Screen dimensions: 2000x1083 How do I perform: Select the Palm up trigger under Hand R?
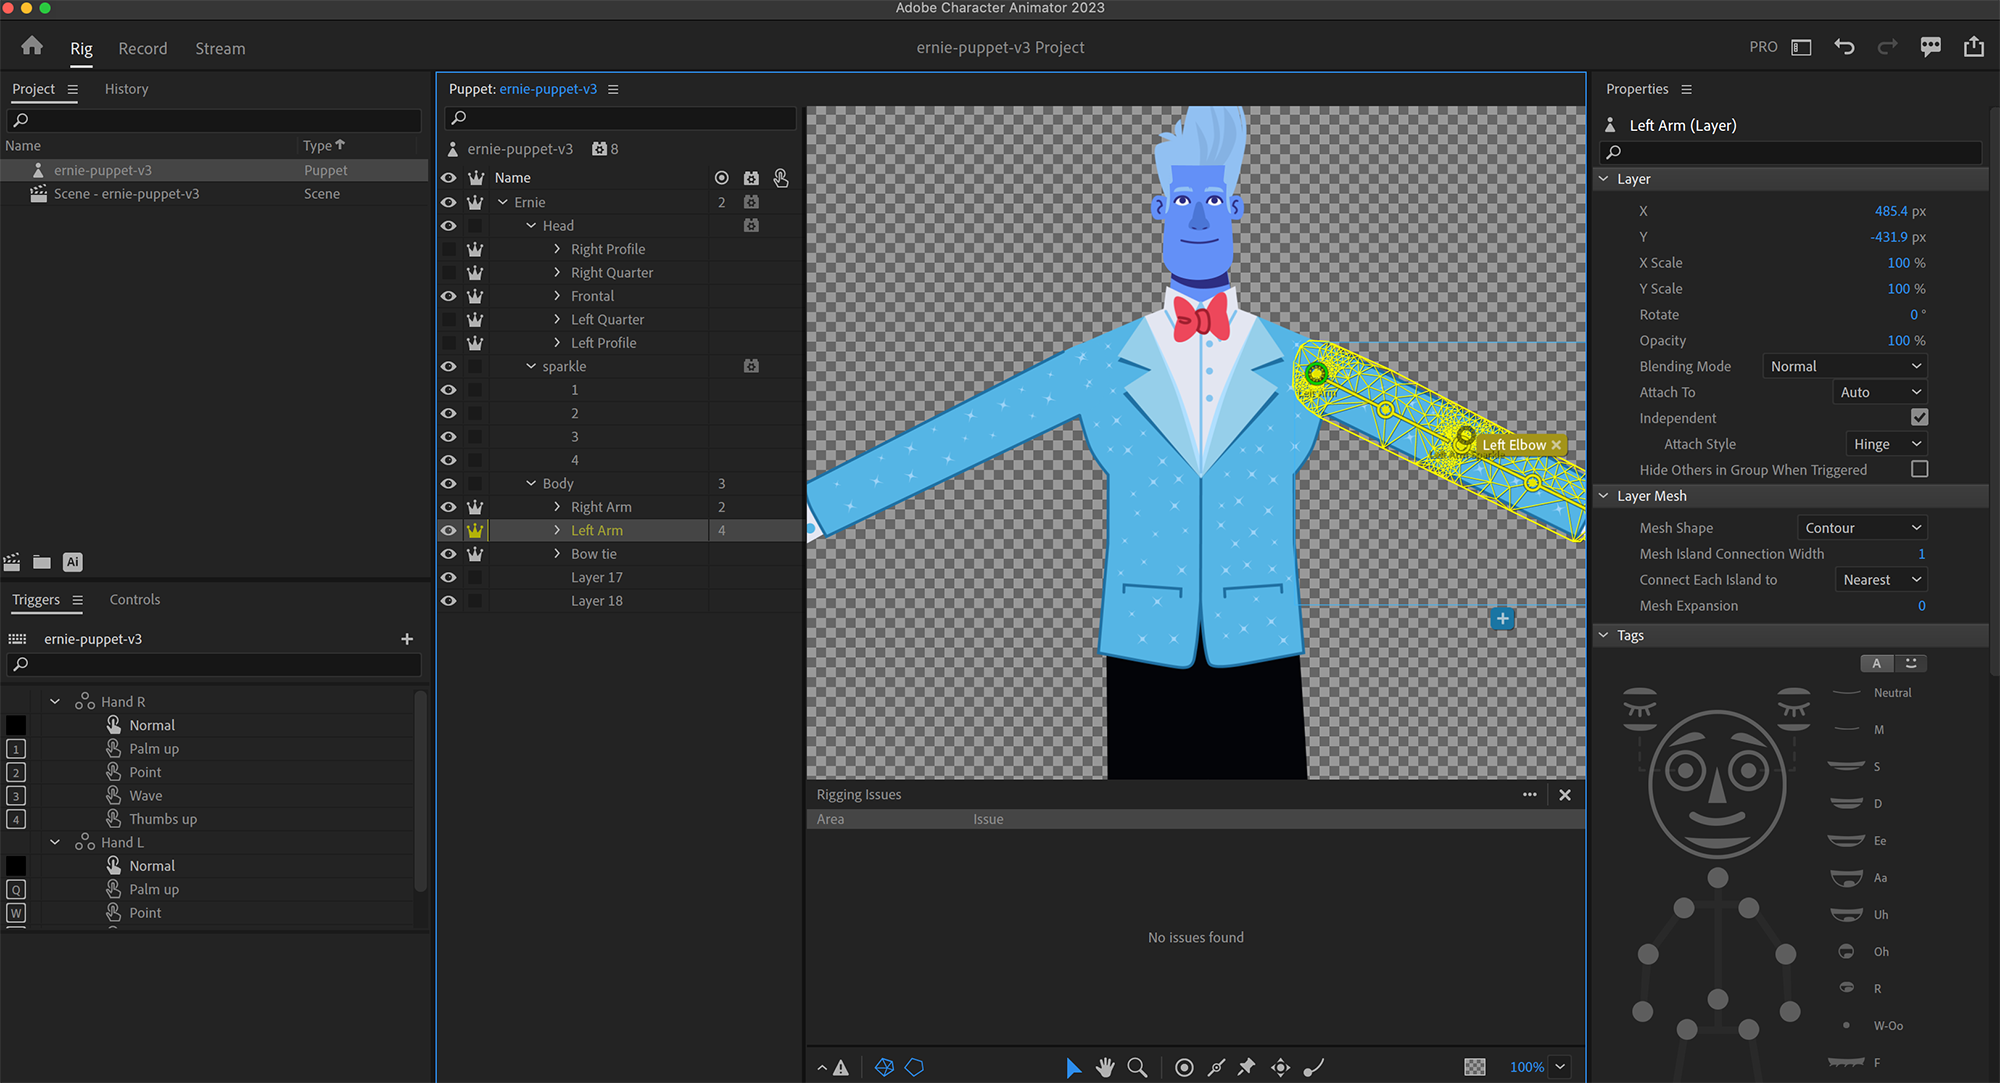(x=154, y=749)
